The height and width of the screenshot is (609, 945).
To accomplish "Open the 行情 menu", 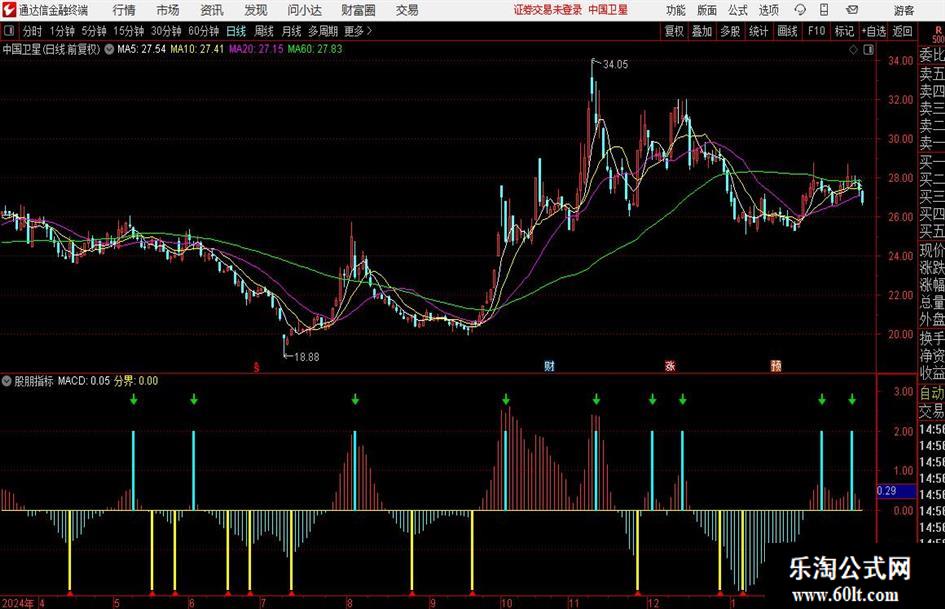I will click(124, 10).
